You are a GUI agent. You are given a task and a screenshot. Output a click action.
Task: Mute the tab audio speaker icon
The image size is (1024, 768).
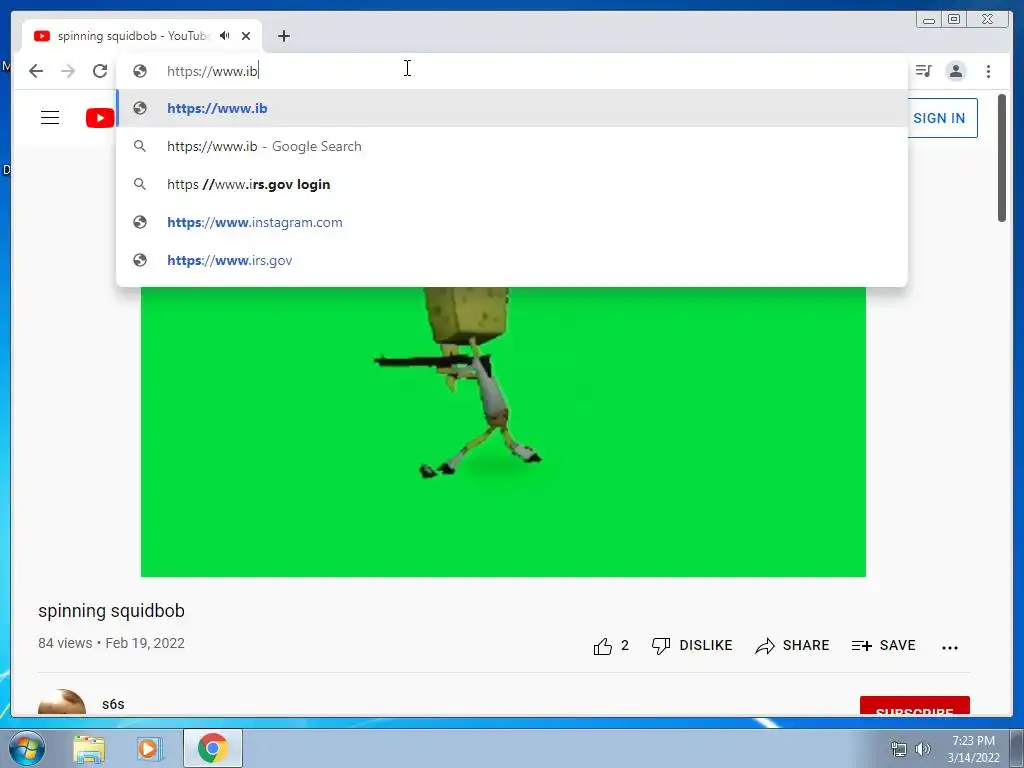(x=225, y=36)
